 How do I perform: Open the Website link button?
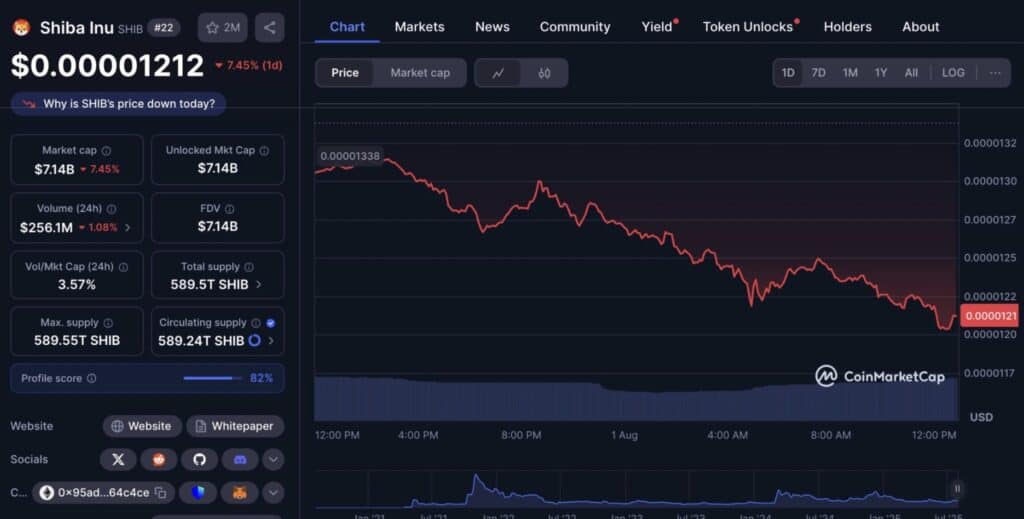coord(142,426)
